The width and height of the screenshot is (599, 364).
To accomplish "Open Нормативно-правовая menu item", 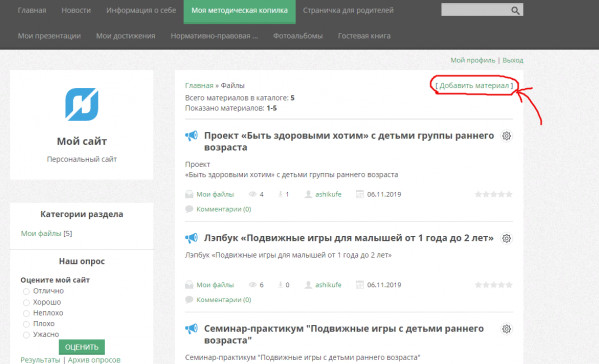I will [x=214, y=36].
